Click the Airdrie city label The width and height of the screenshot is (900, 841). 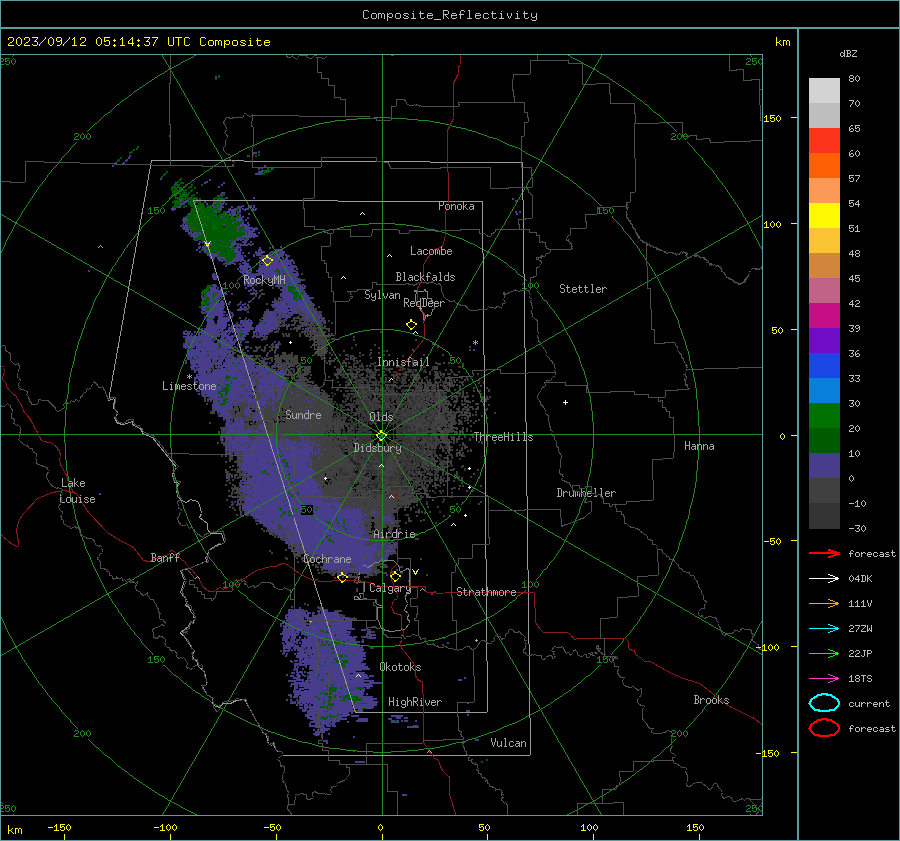394,534
